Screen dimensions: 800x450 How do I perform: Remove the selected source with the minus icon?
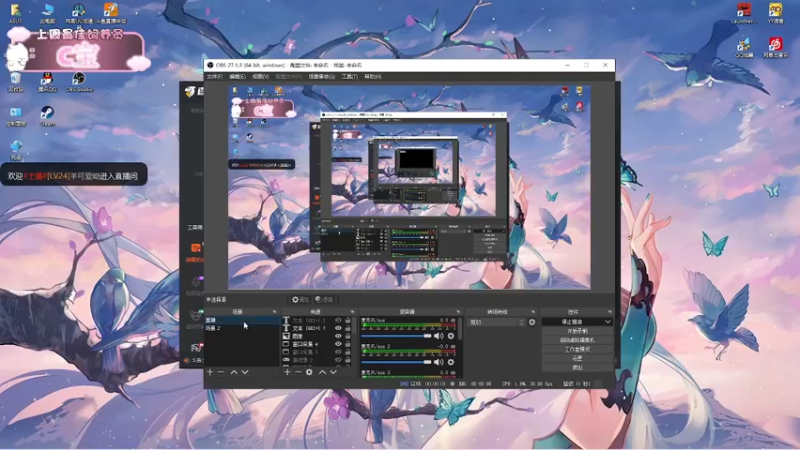click(x=298, y=372)
